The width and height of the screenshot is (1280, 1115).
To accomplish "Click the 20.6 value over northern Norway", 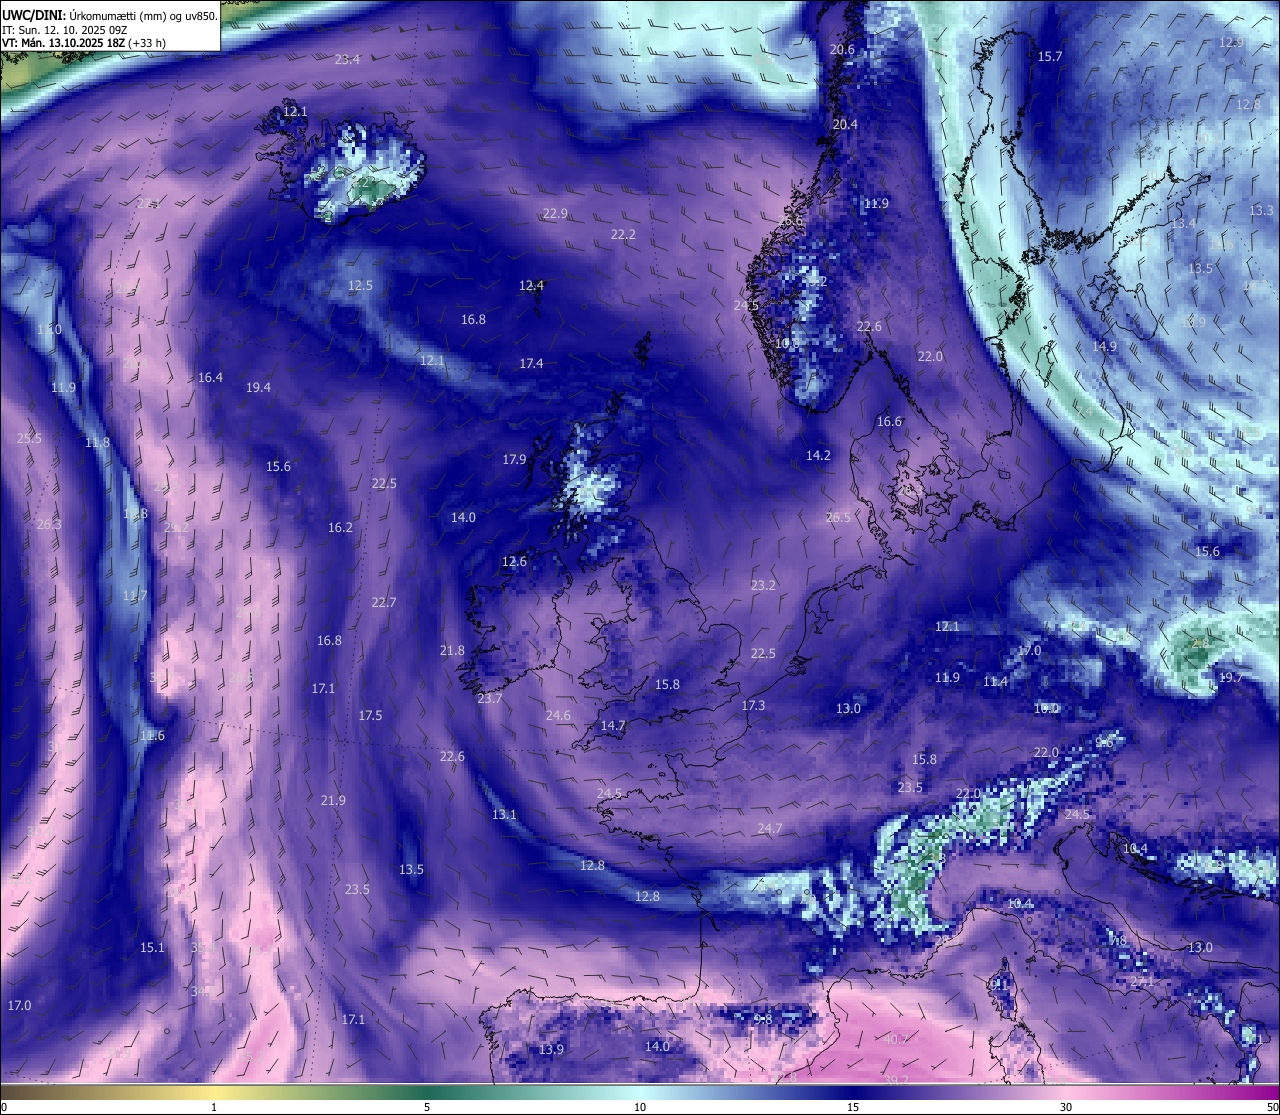I will click(842, 50).
